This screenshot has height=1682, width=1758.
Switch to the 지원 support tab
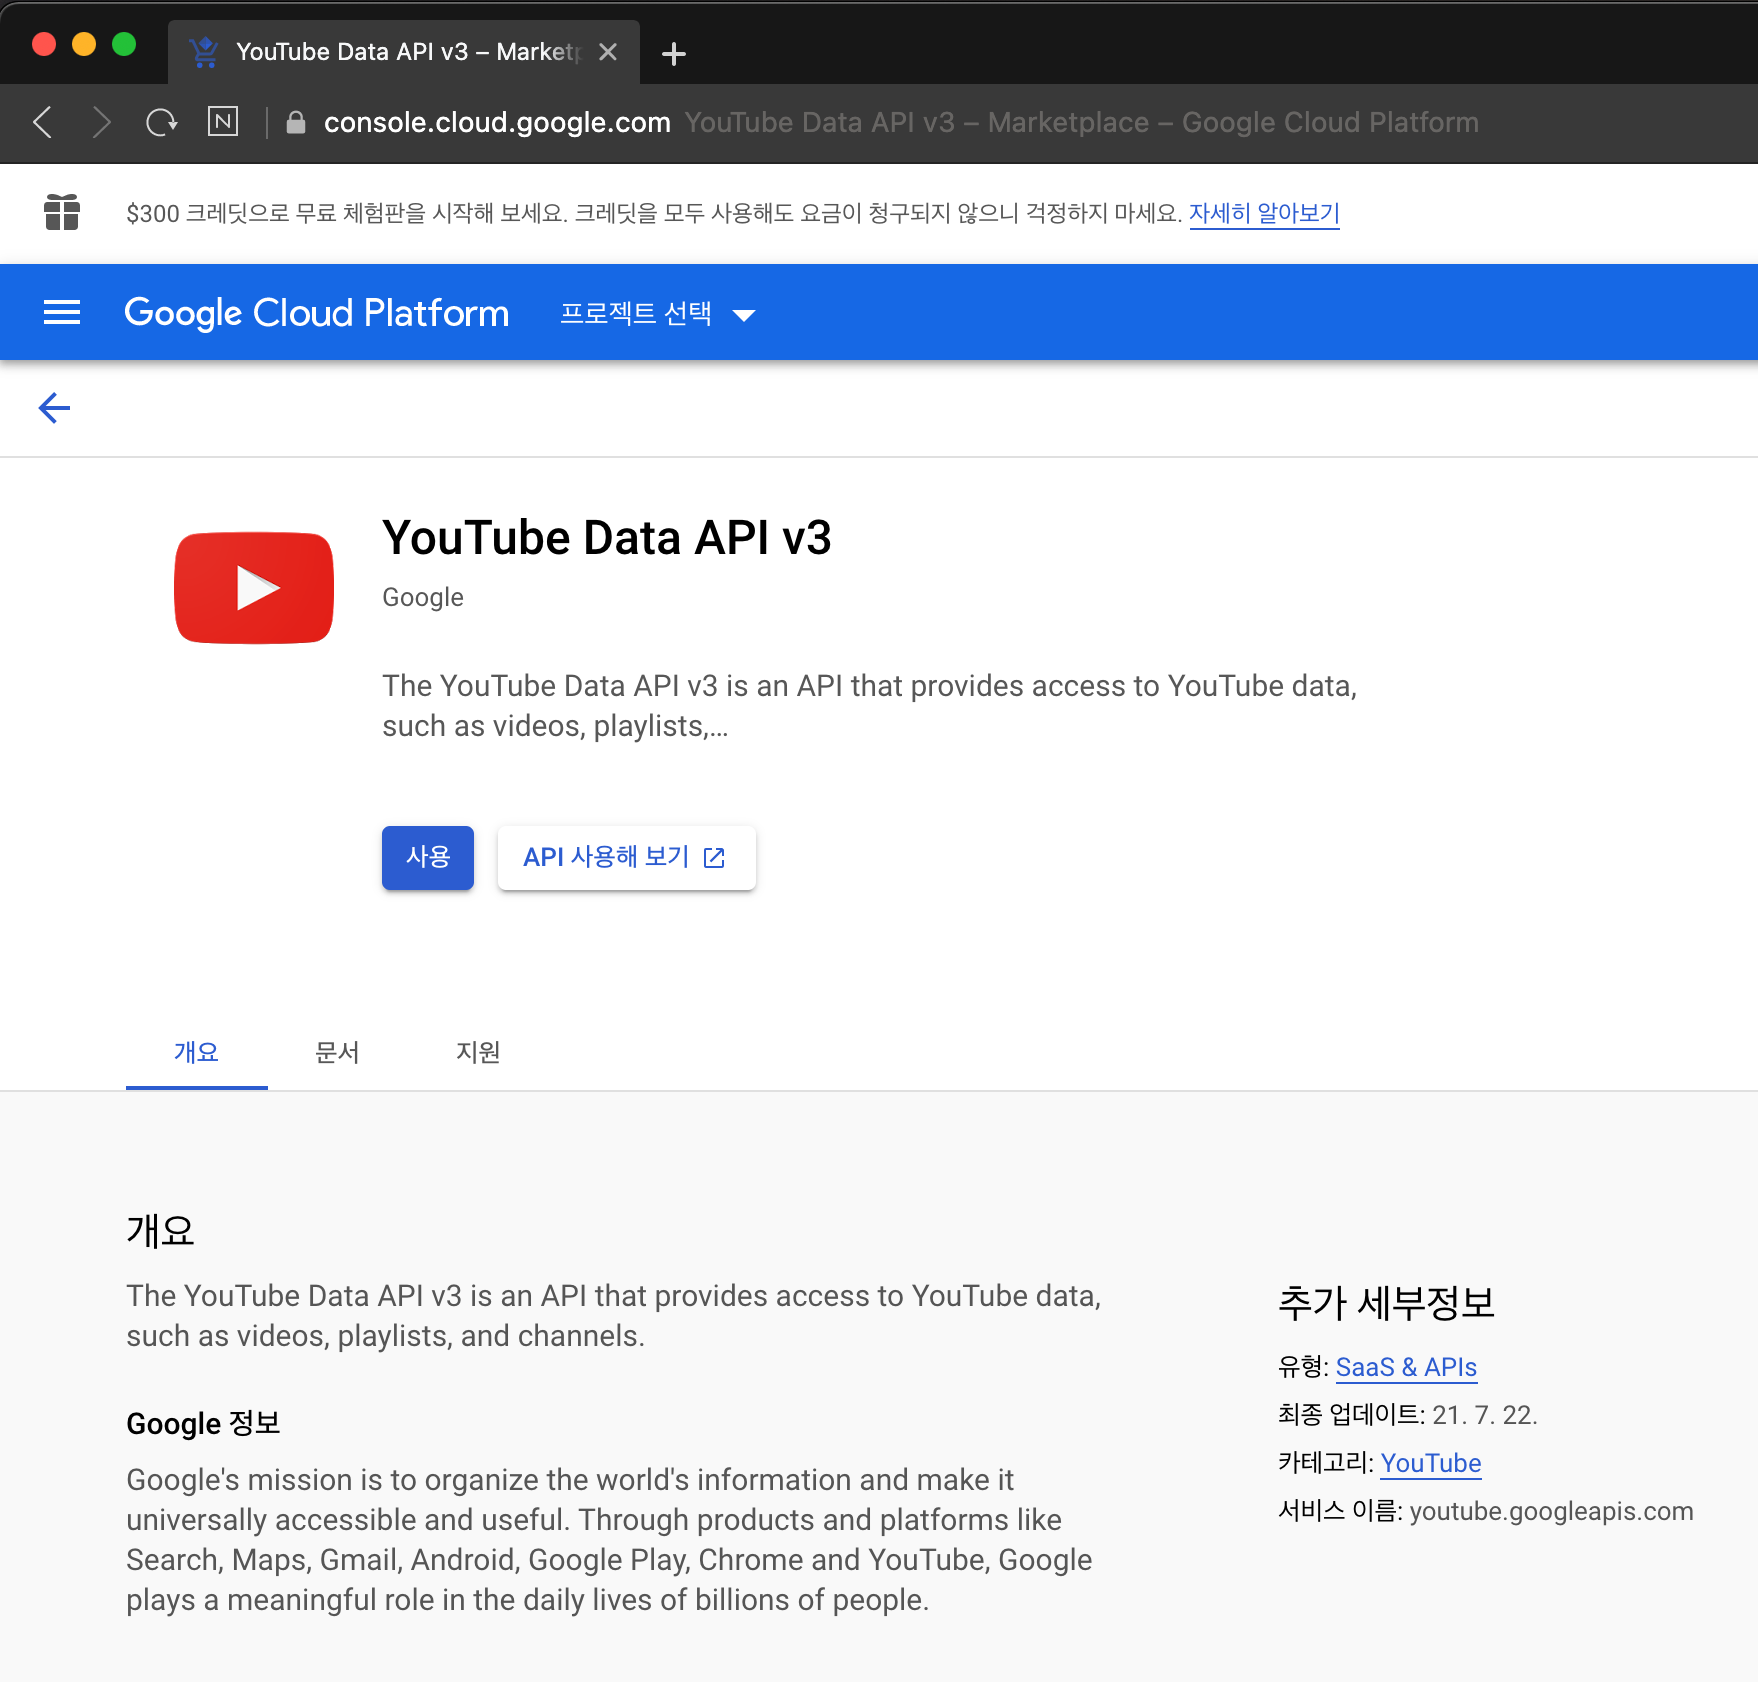point(478,1052)
